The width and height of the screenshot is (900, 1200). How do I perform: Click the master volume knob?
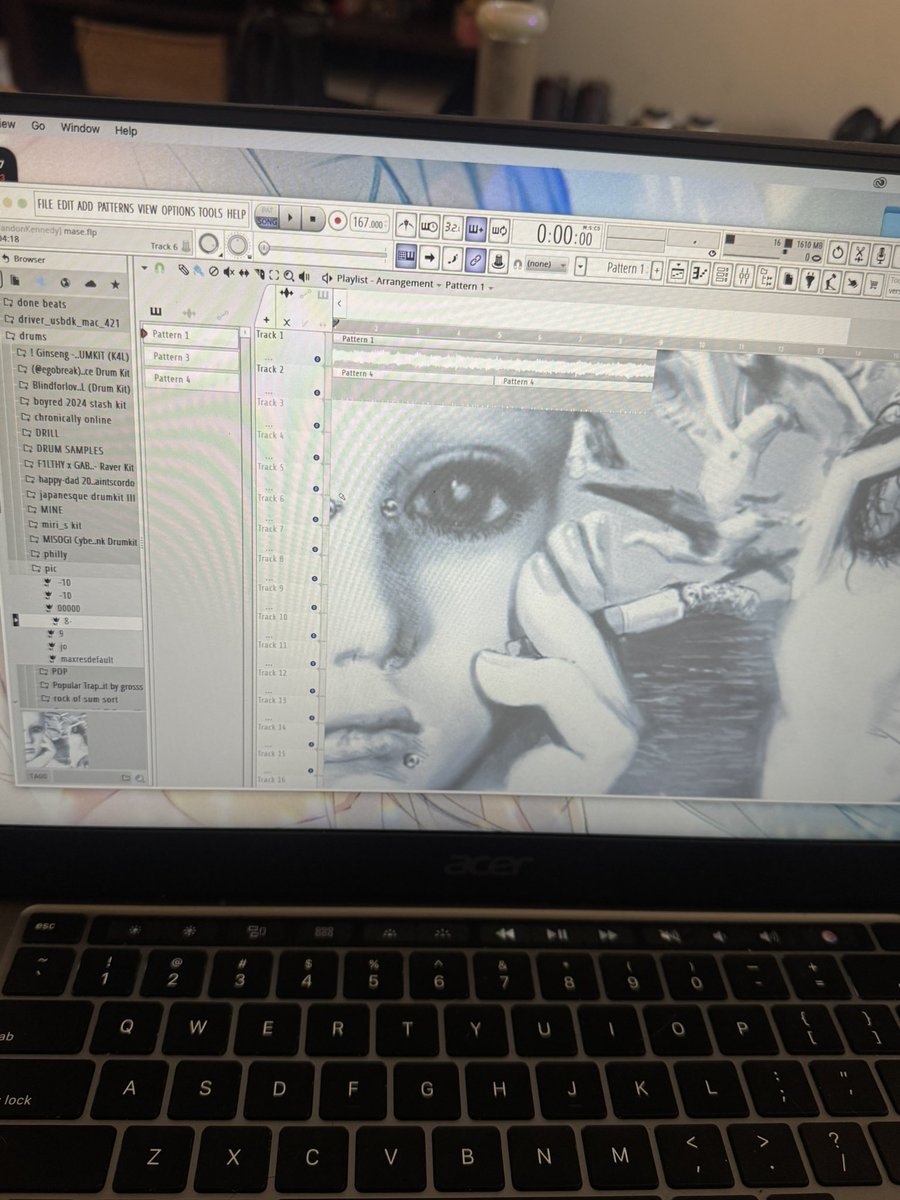(x=207, y=243)
